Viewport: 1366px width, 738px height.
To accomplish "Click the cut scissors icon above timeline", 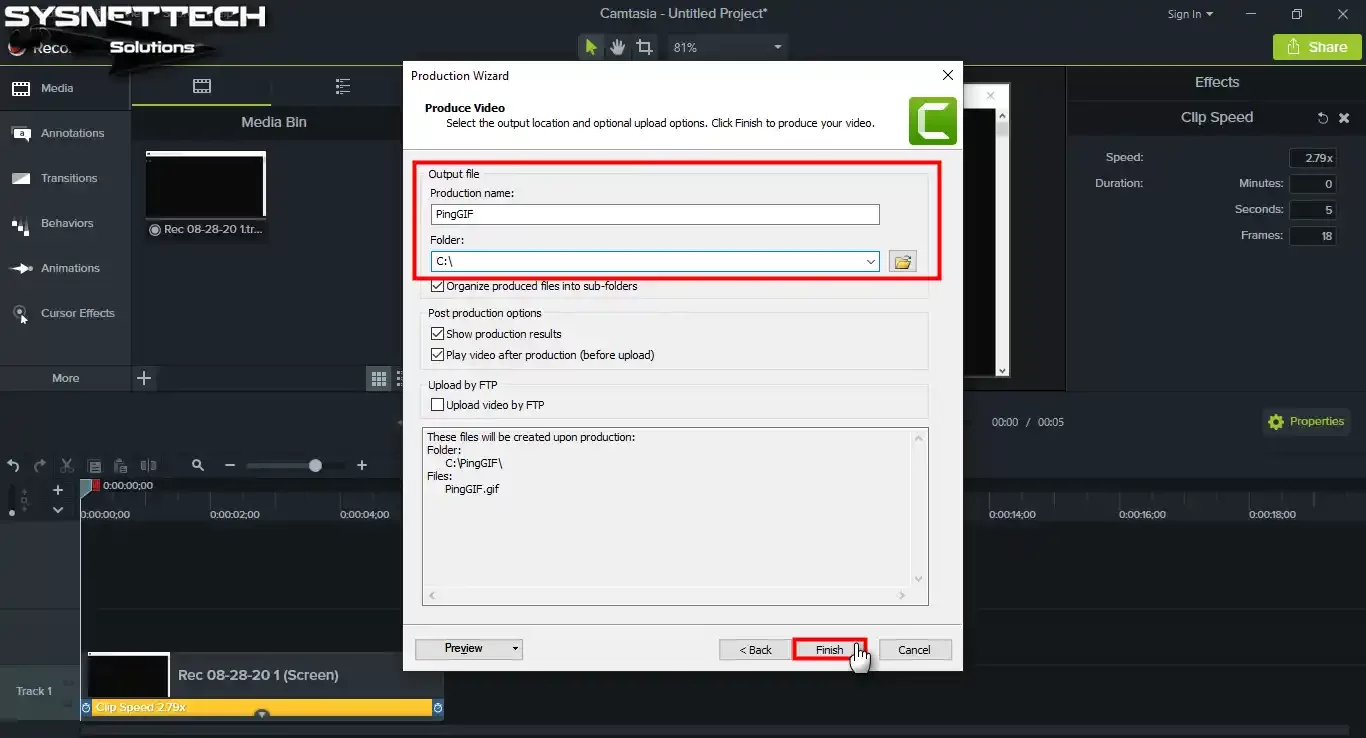I will pos(66,465).
